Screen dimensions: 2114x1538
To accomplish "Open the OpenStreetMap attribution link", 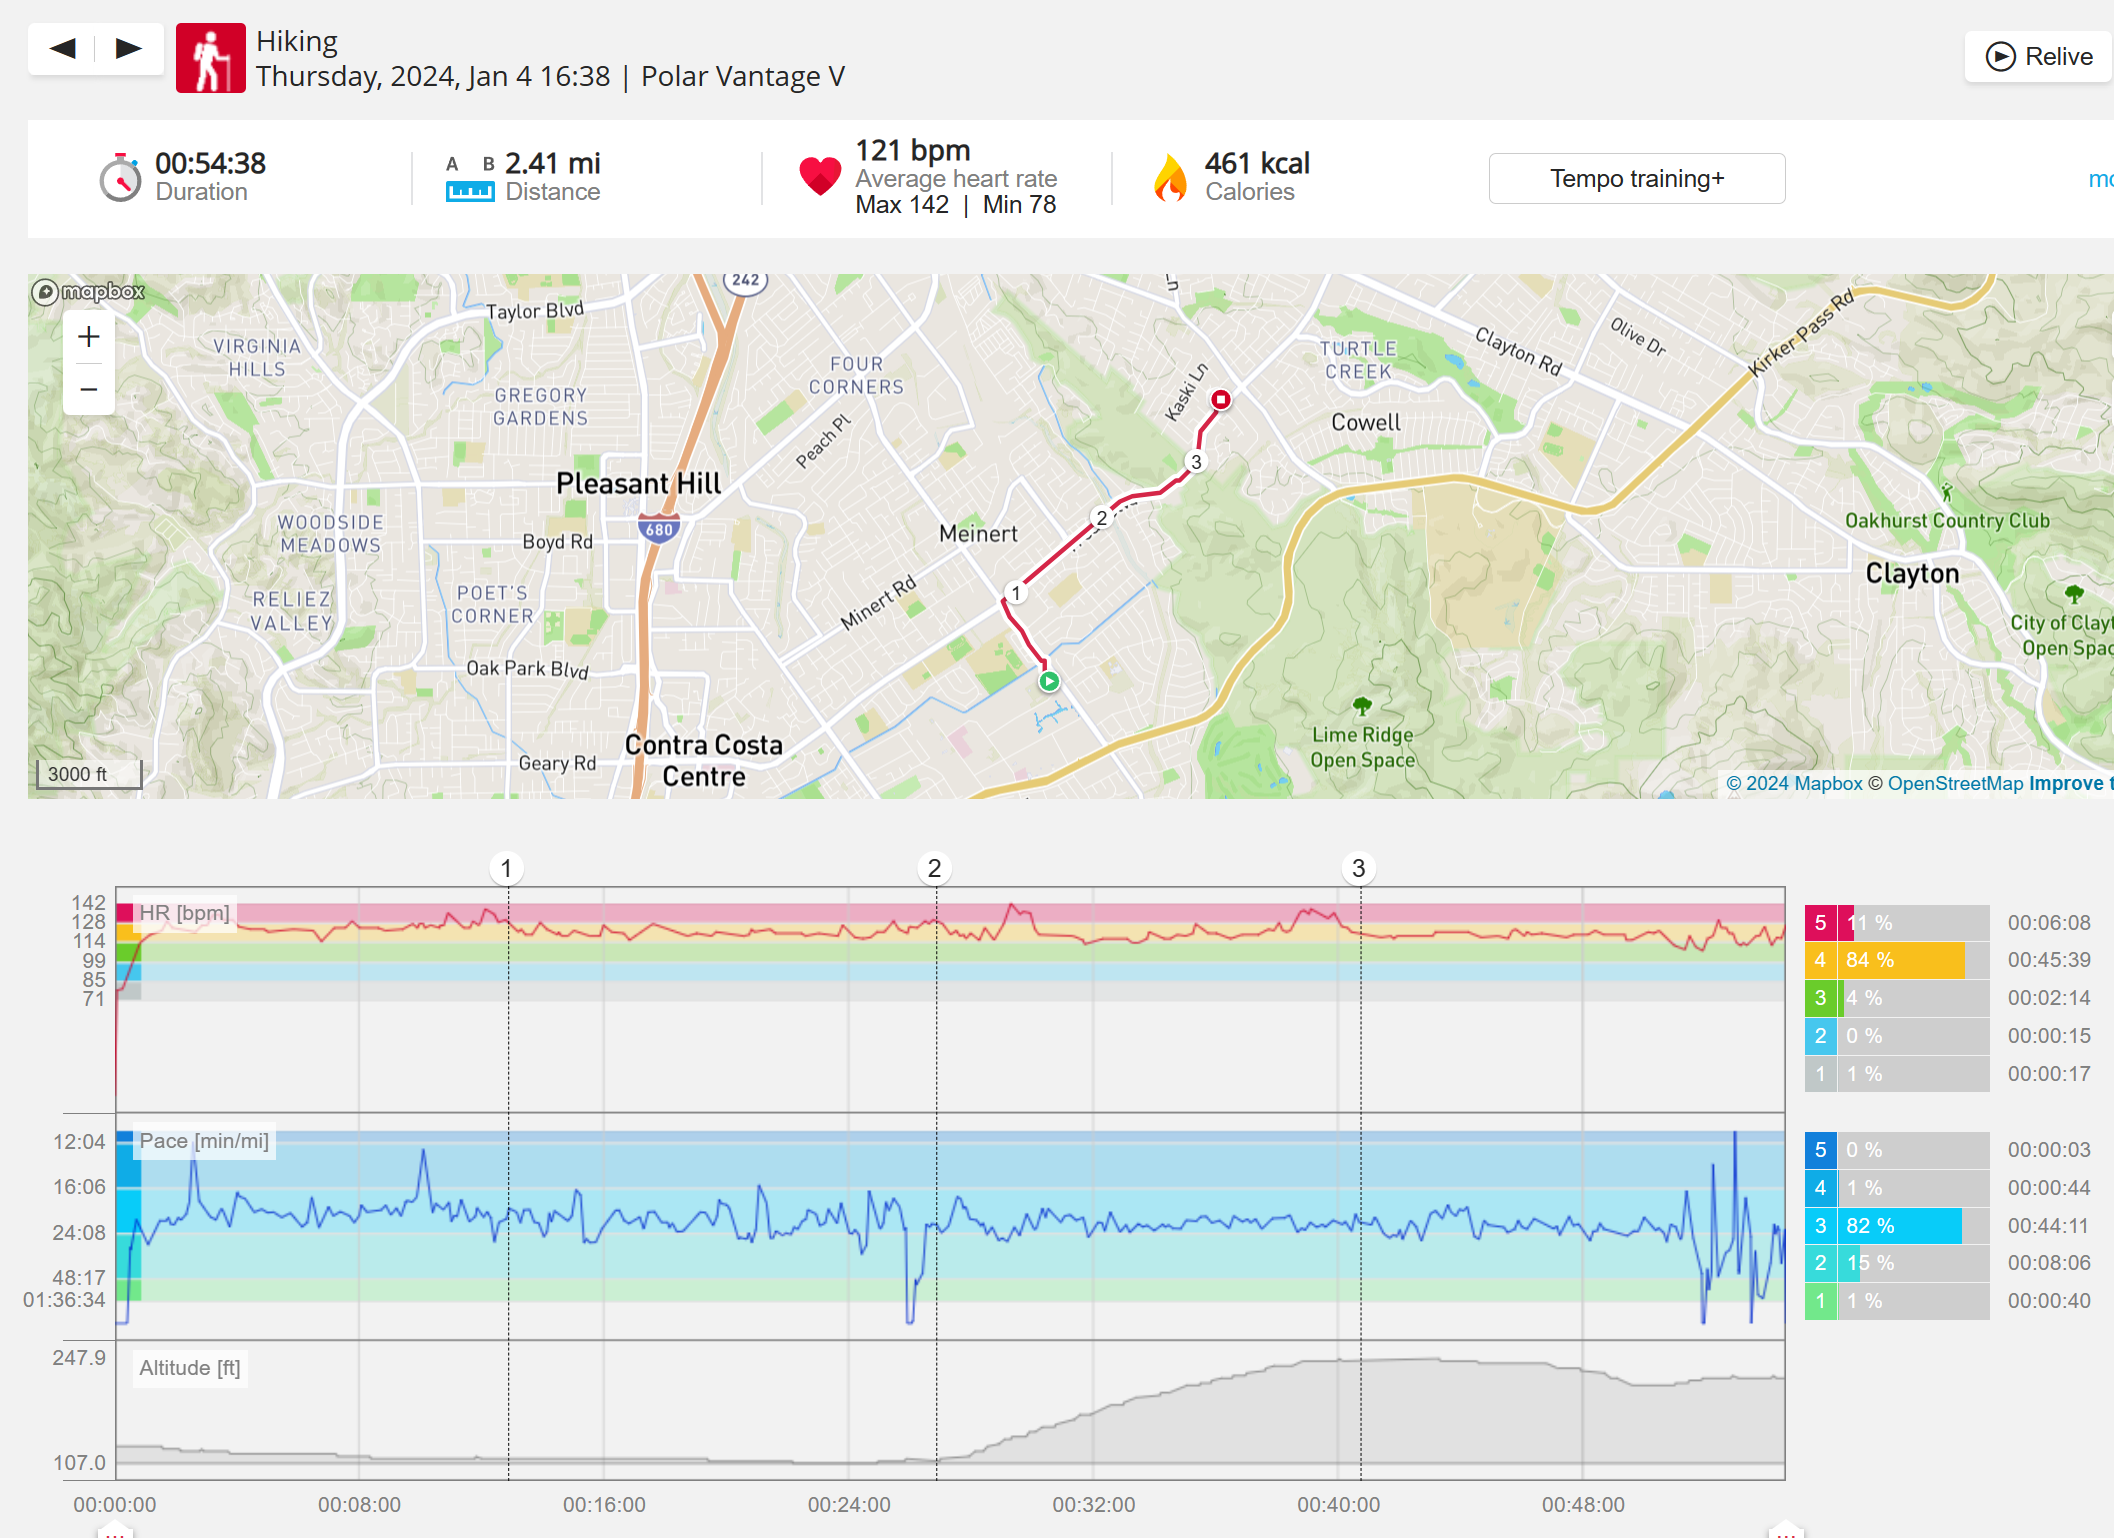I will [1954, 783].
